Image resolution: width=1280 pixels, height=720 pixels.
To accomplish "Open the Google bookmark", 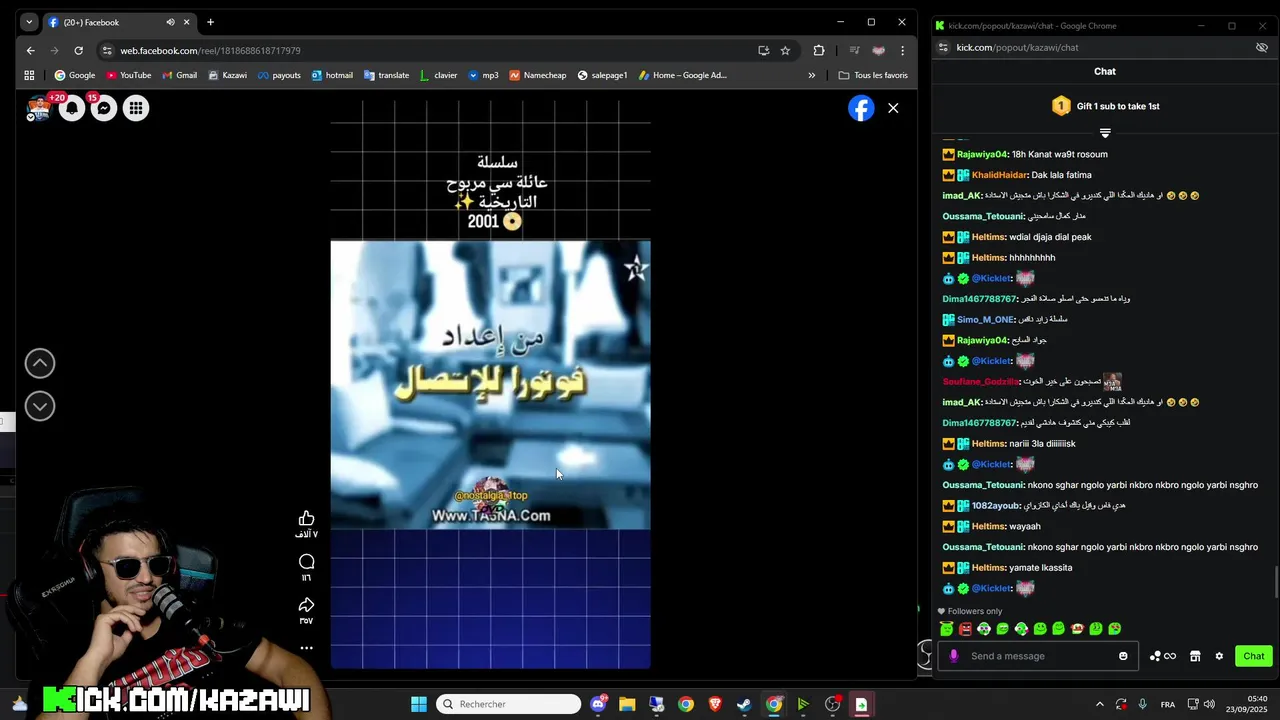I will pos(75,75).
